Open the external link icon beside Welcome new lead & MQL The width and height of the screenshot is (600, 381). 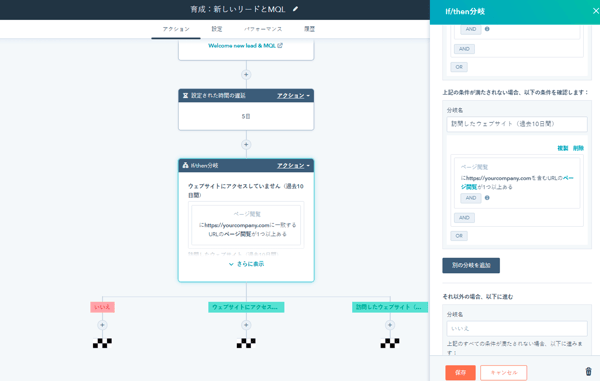pos(280,46)
